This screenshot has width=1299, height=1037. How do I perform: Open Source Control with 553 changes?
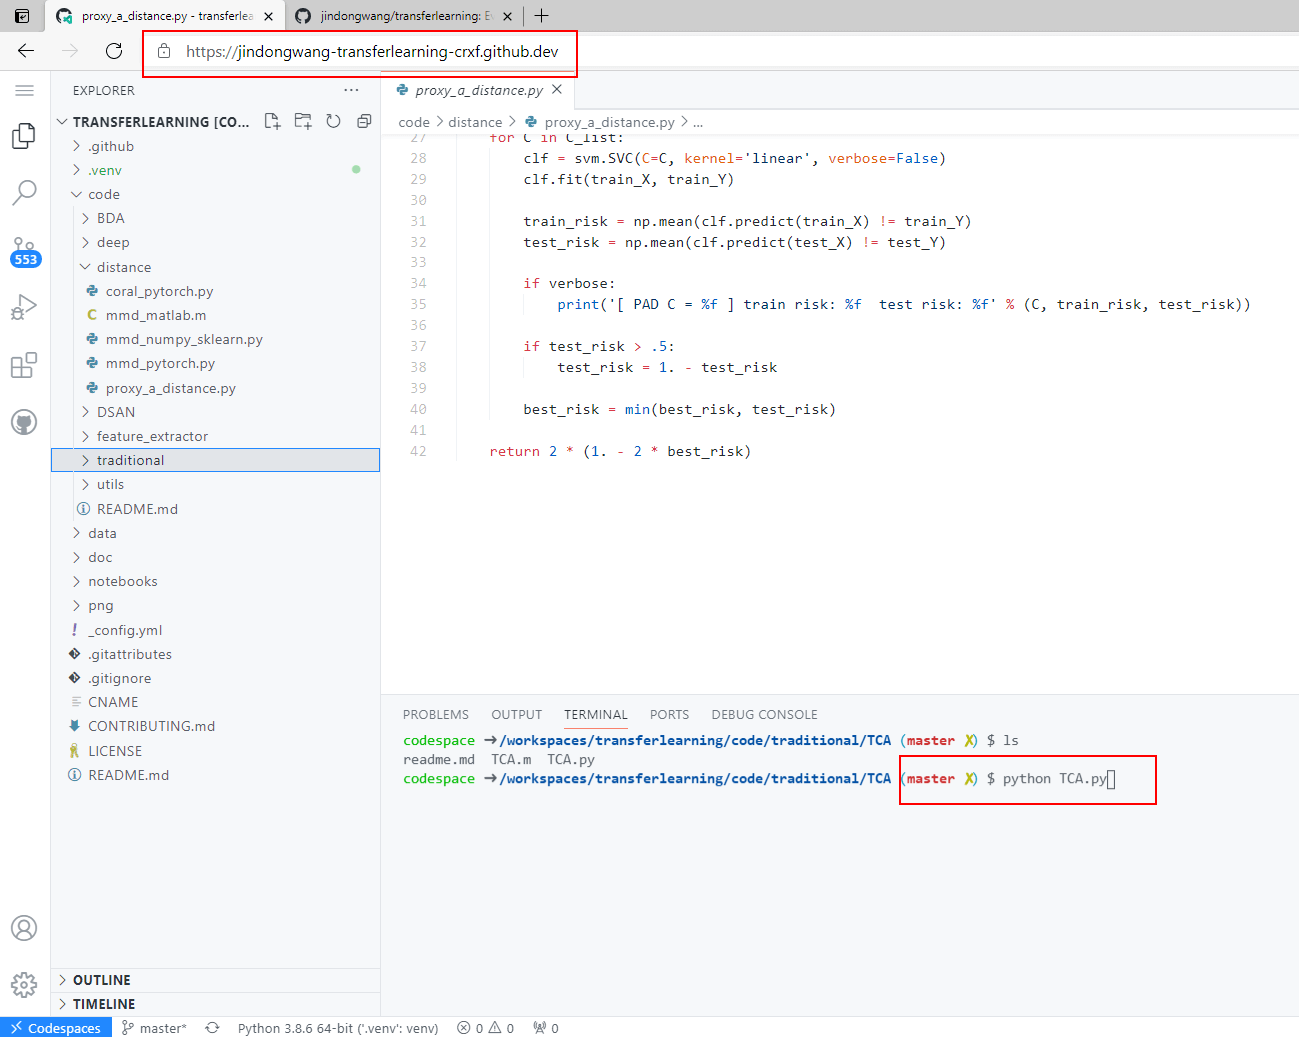coord(24,251)
